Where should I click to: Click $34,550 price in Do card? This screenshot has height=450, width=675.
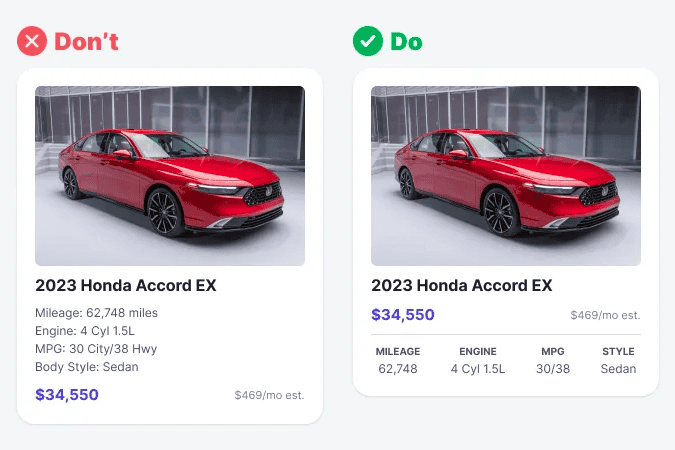tap(403, 314)
